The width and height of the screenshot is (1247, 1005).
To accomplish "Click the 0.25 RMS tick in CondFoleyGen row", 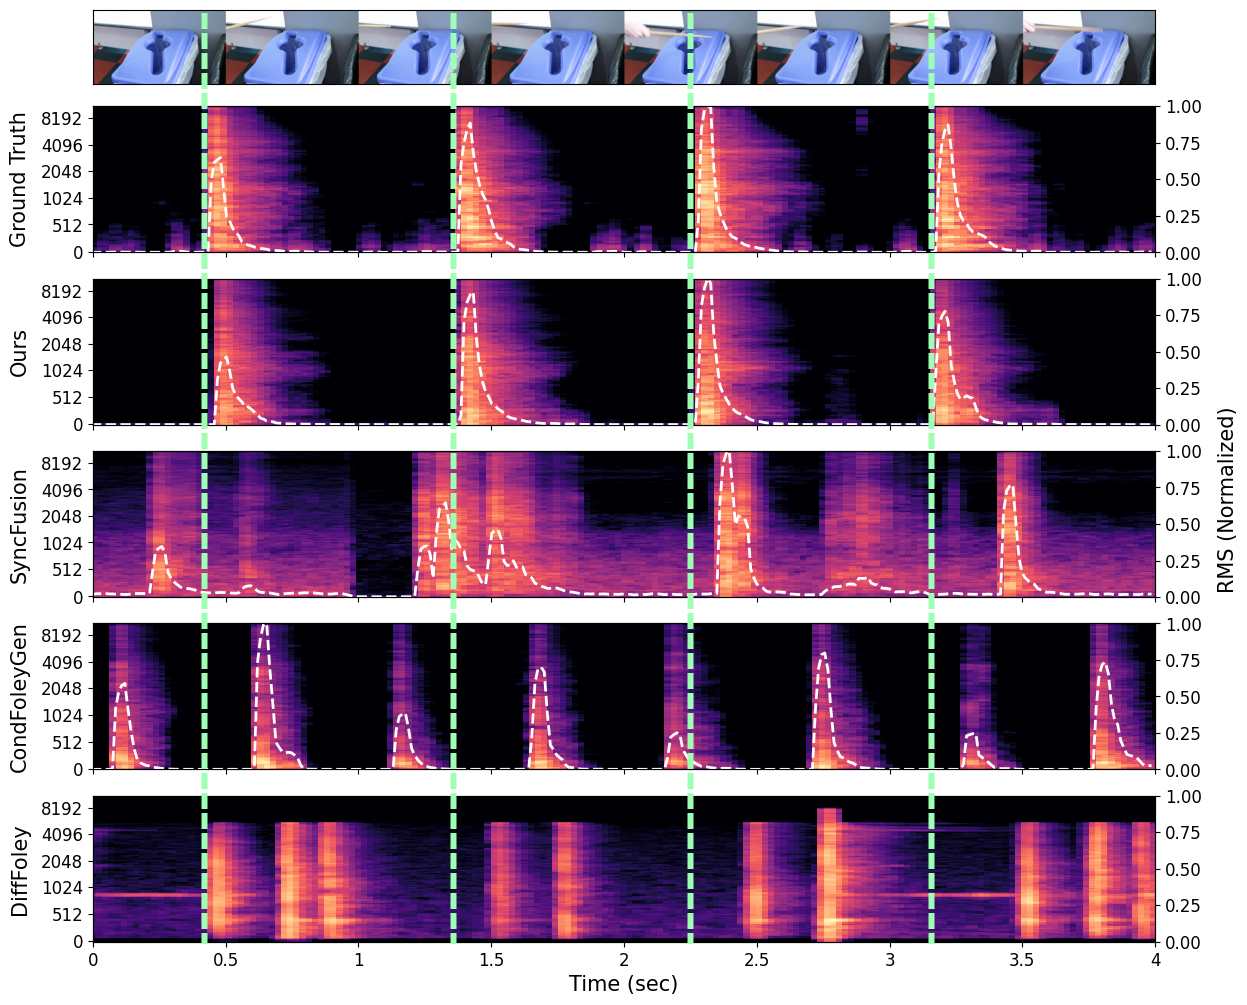I will pyautogui.click(x=1181, y=734).
